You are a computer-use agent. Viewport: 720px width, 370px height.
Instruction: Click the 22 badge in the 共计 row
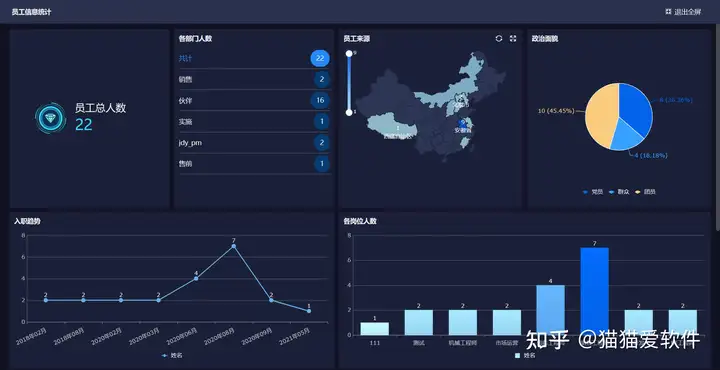(320, 58)
